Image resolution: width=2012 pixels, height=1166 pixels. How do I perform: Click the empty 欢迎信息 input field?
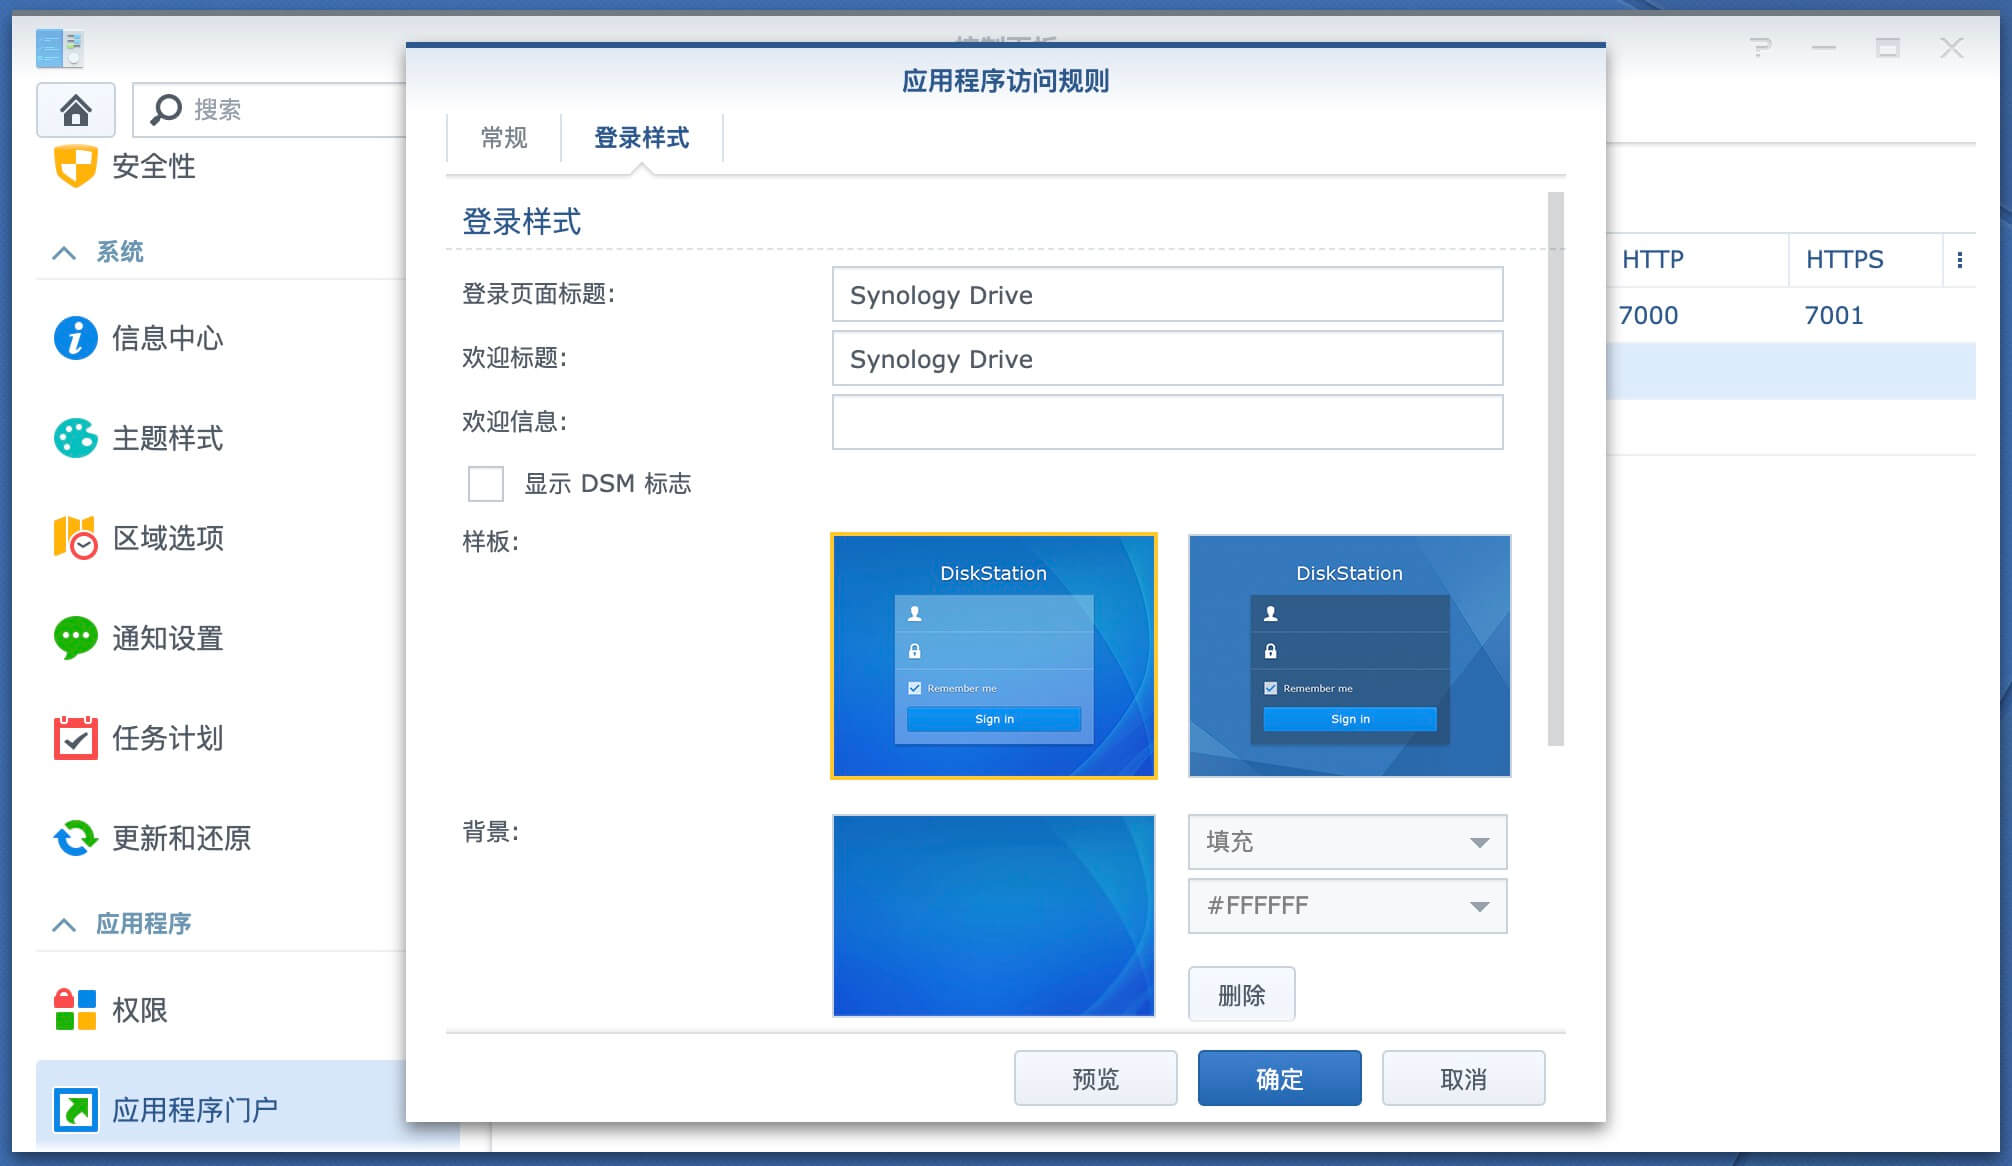click(x=1168, y=422)
